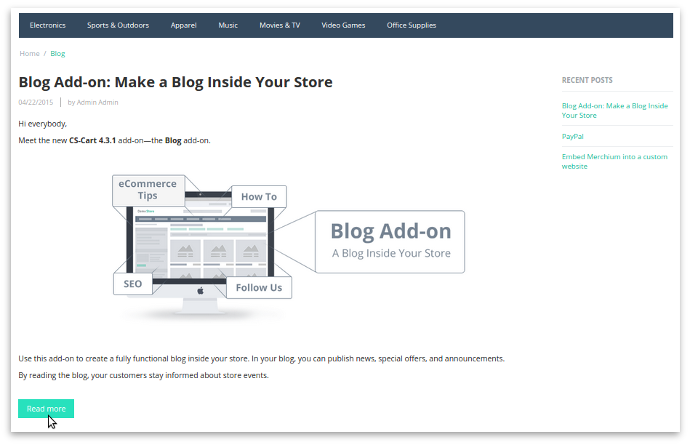Click the Follow Us callout in image
690x445 pixels.
(258, 287)
